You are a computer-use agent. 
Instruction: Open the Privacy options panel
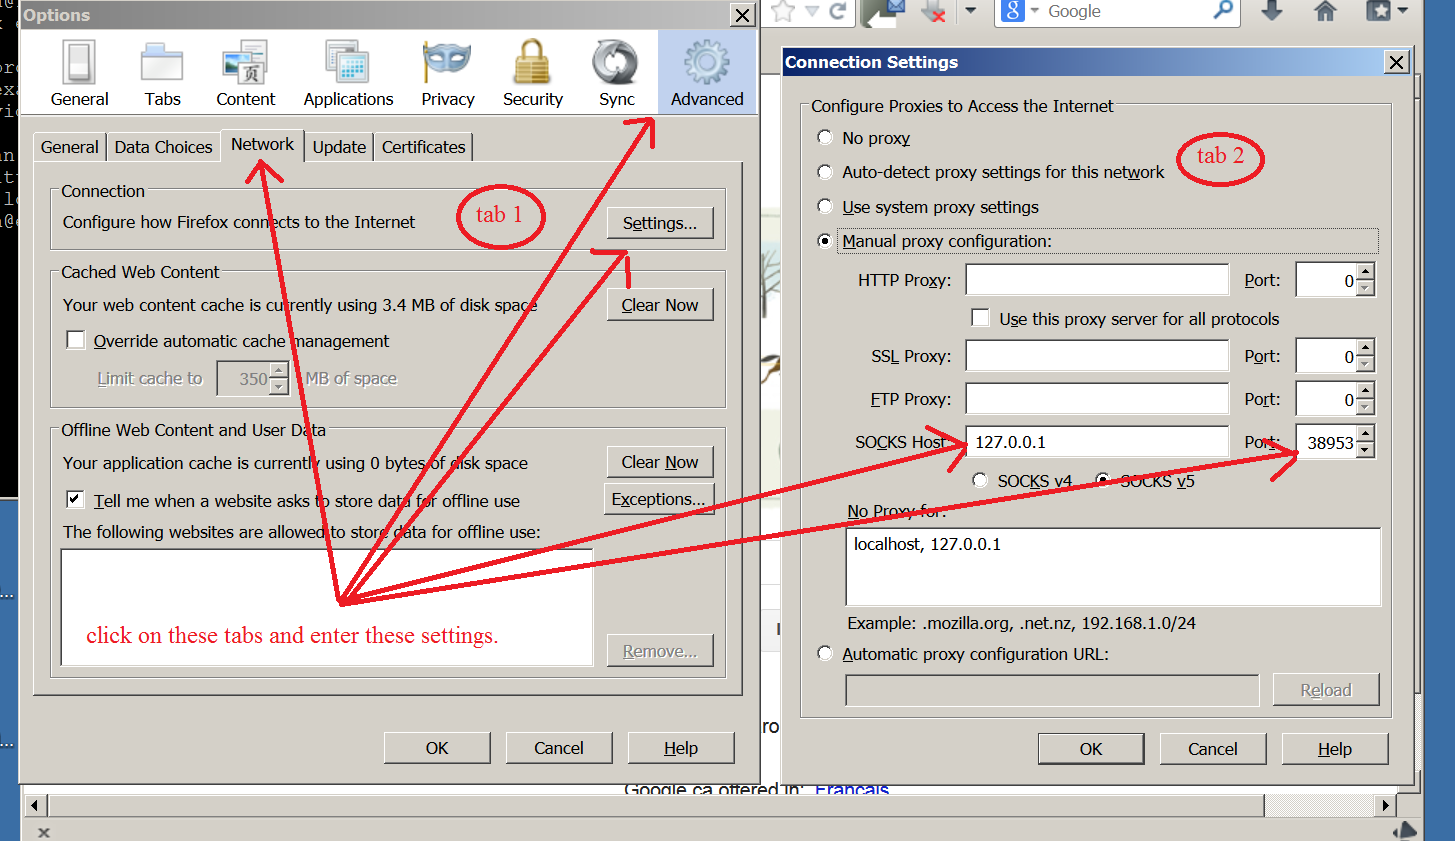tap(447, 70)
